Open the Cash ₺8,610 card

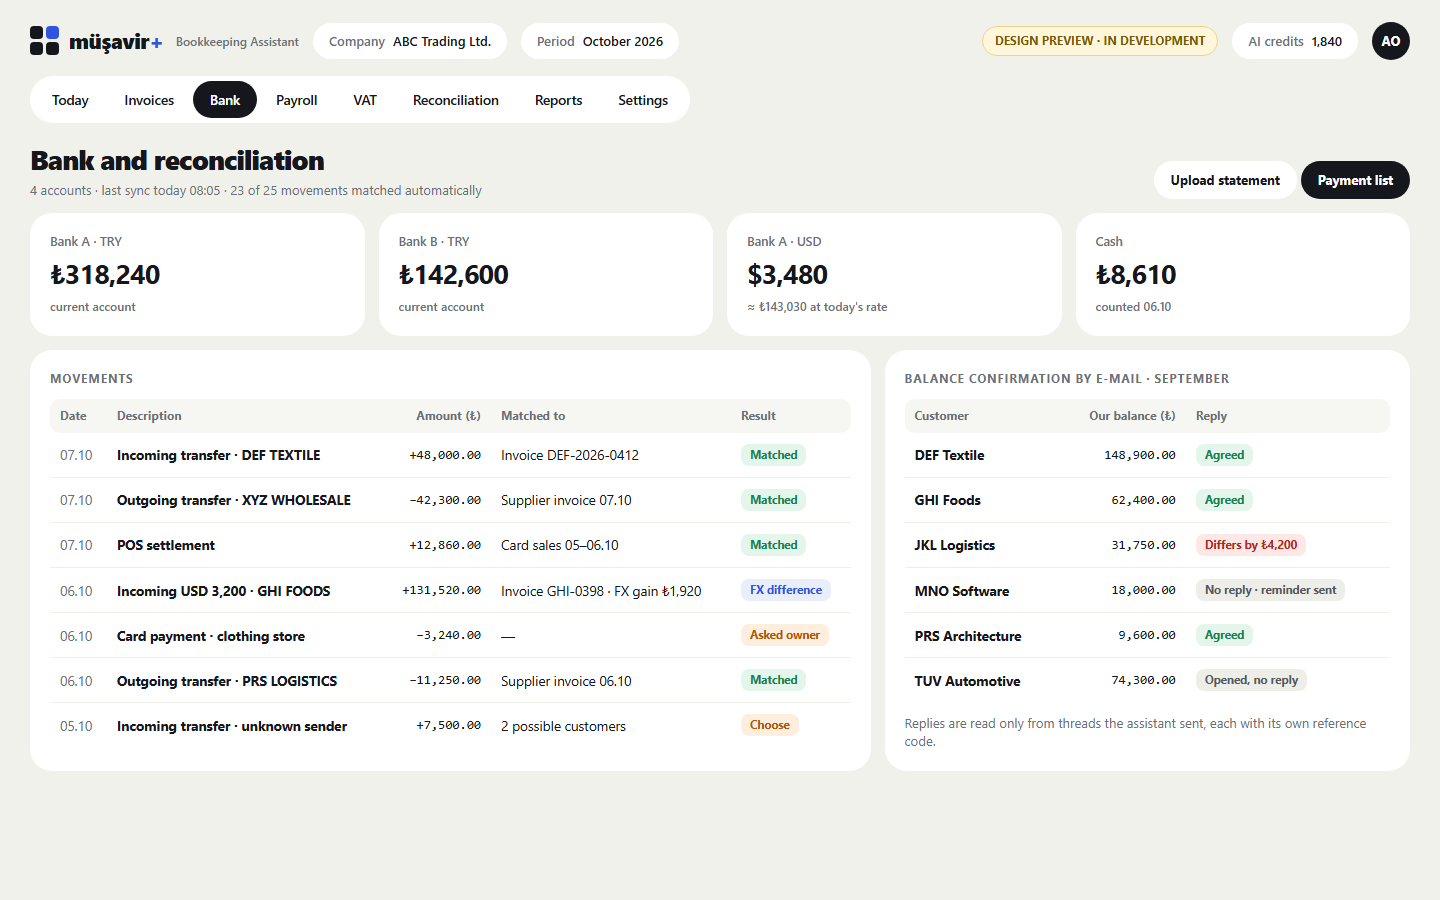(1243, 274)
